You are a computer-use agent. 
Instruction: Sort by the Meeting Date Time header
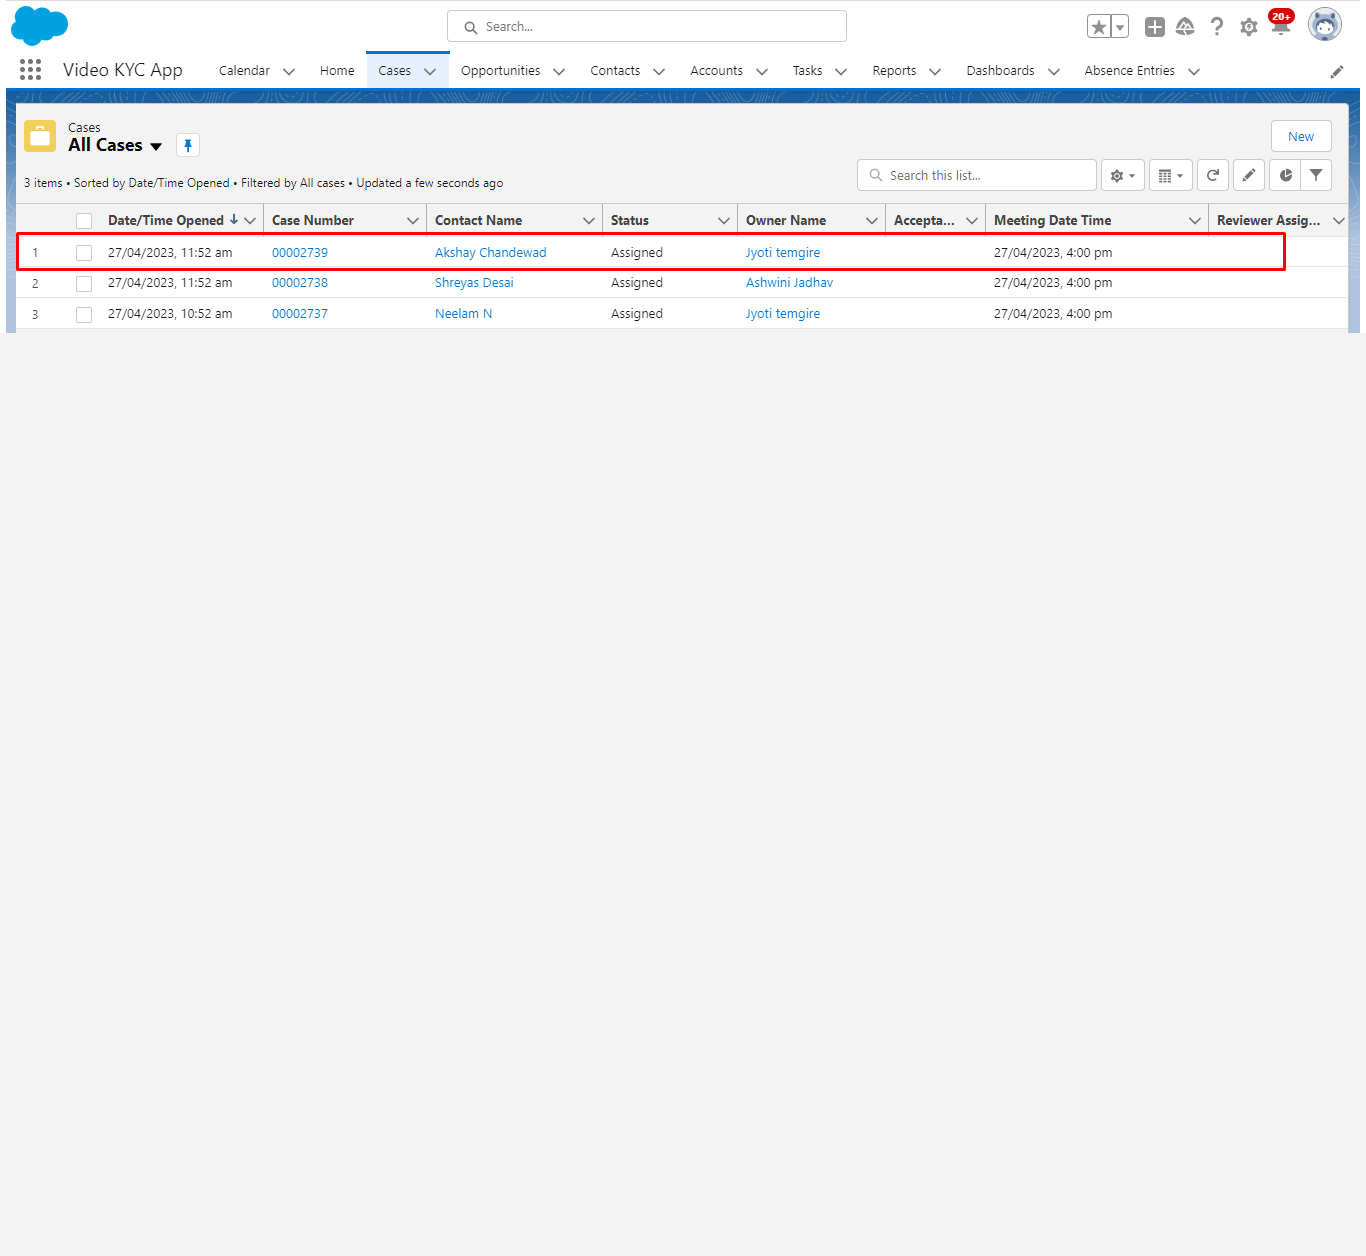tap(1052, 220)
